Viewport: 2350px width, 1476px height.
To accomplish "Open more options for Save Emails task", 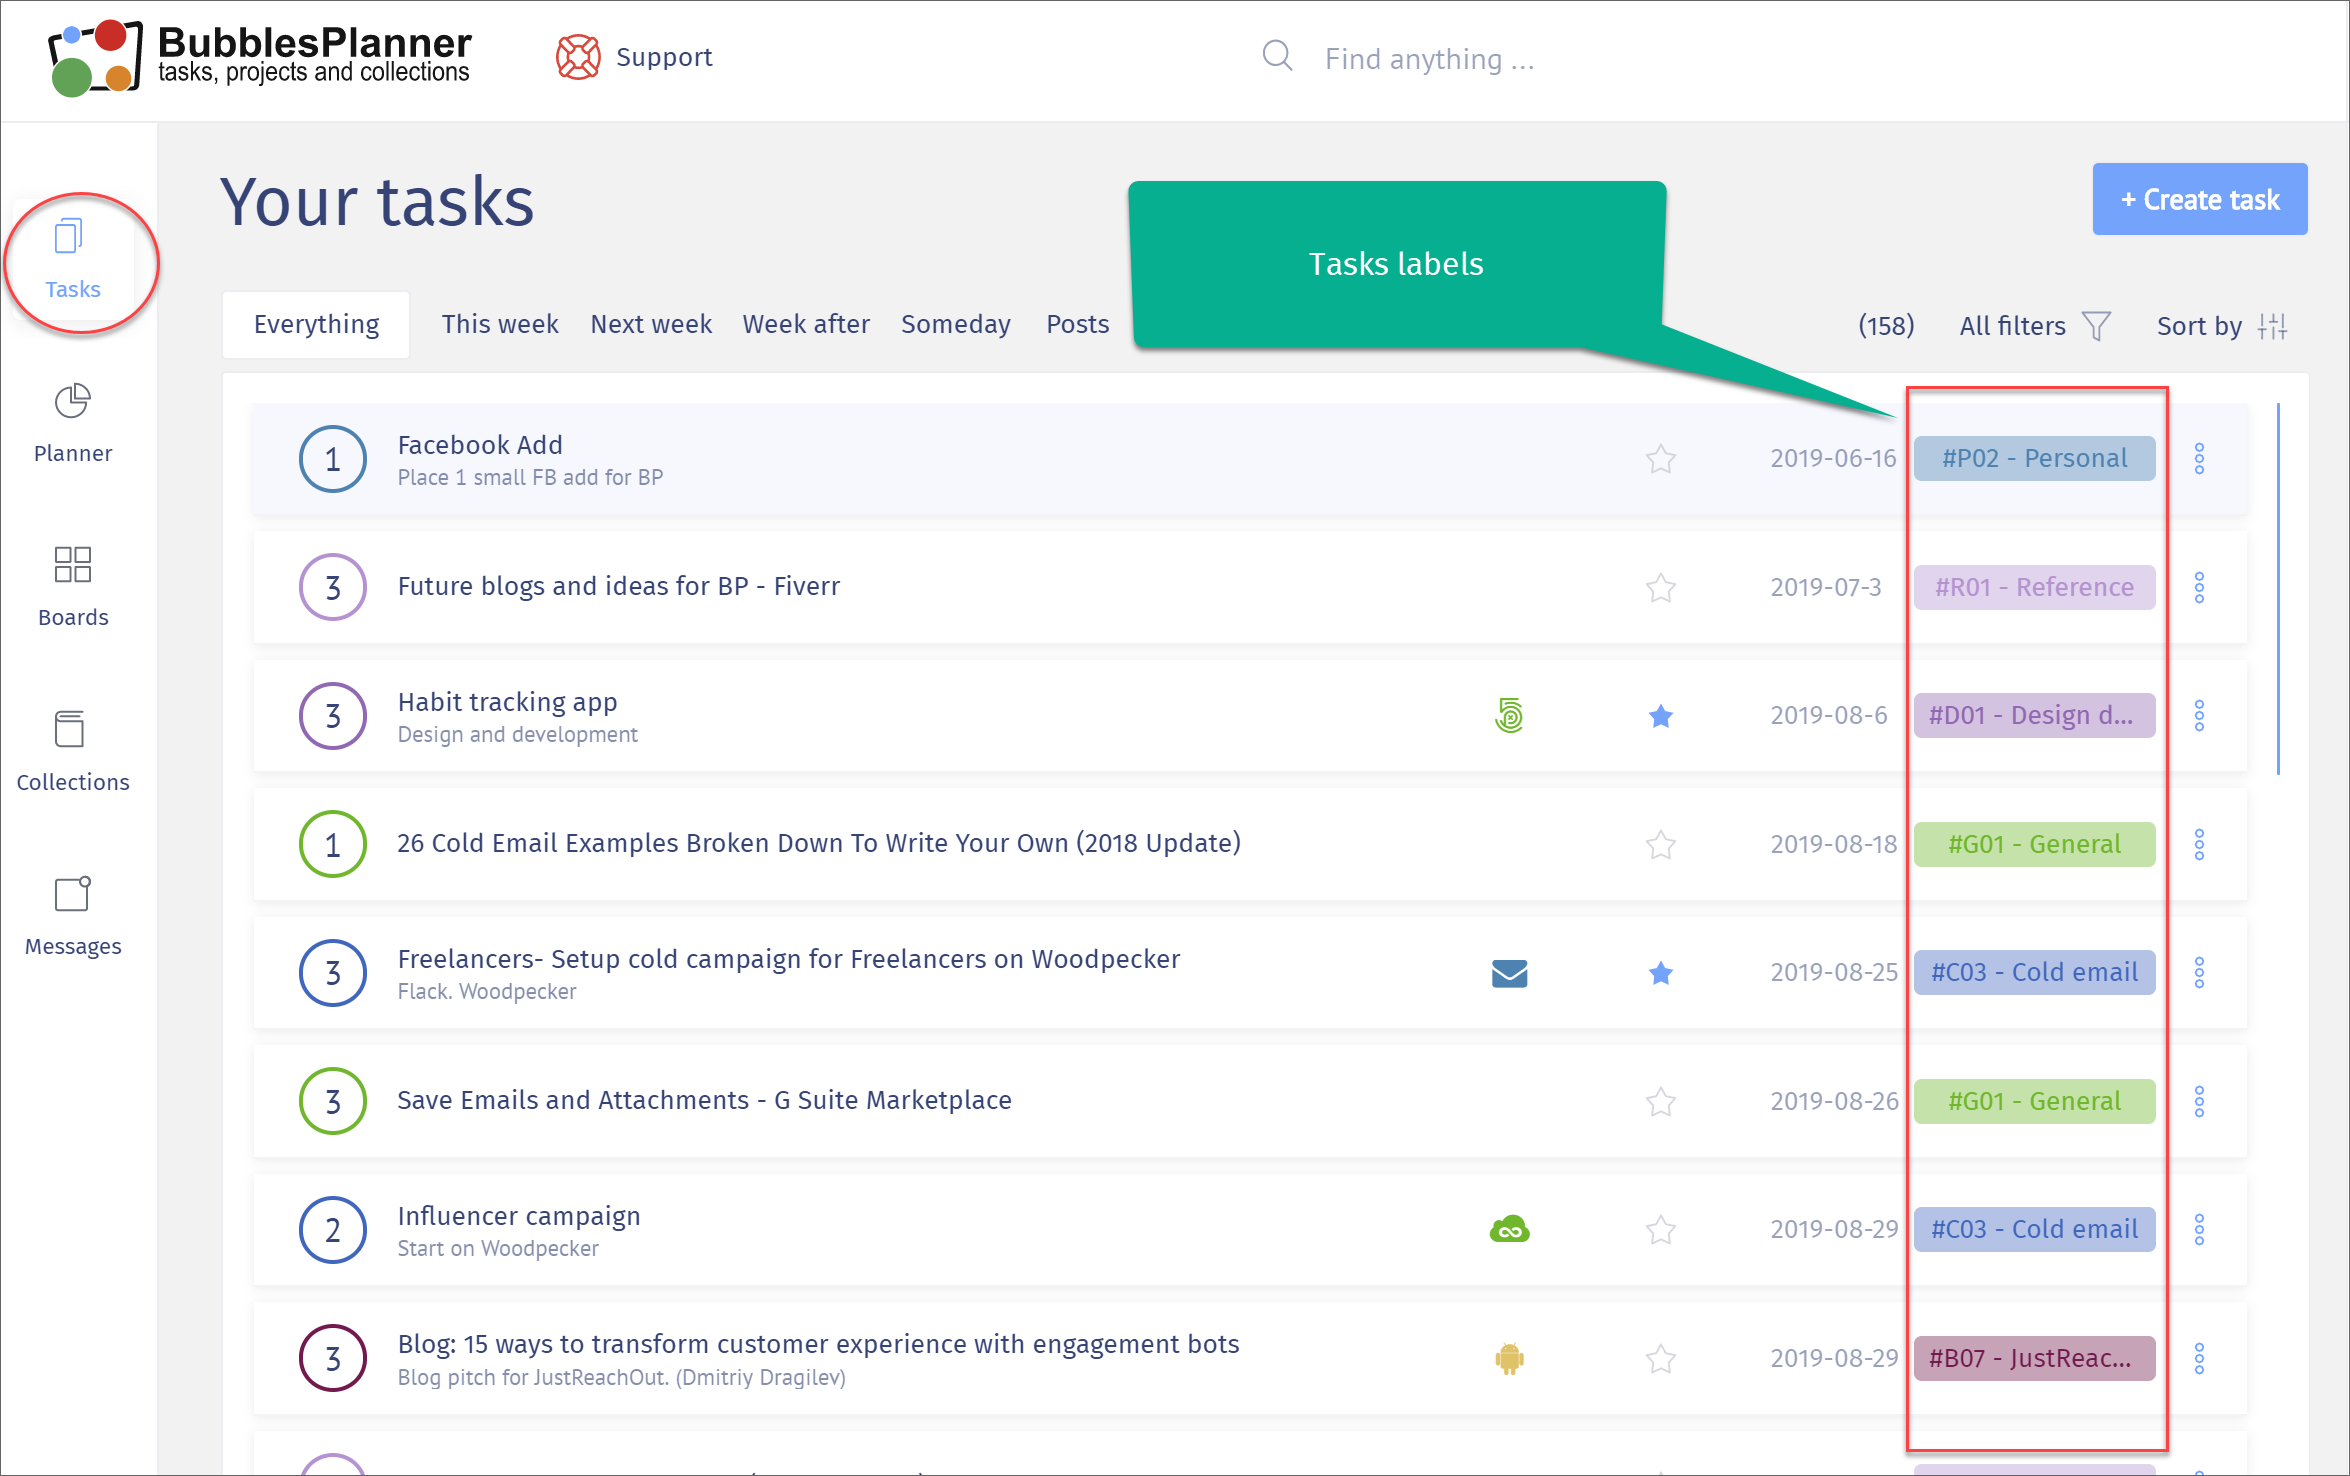I will 2199,1101.
